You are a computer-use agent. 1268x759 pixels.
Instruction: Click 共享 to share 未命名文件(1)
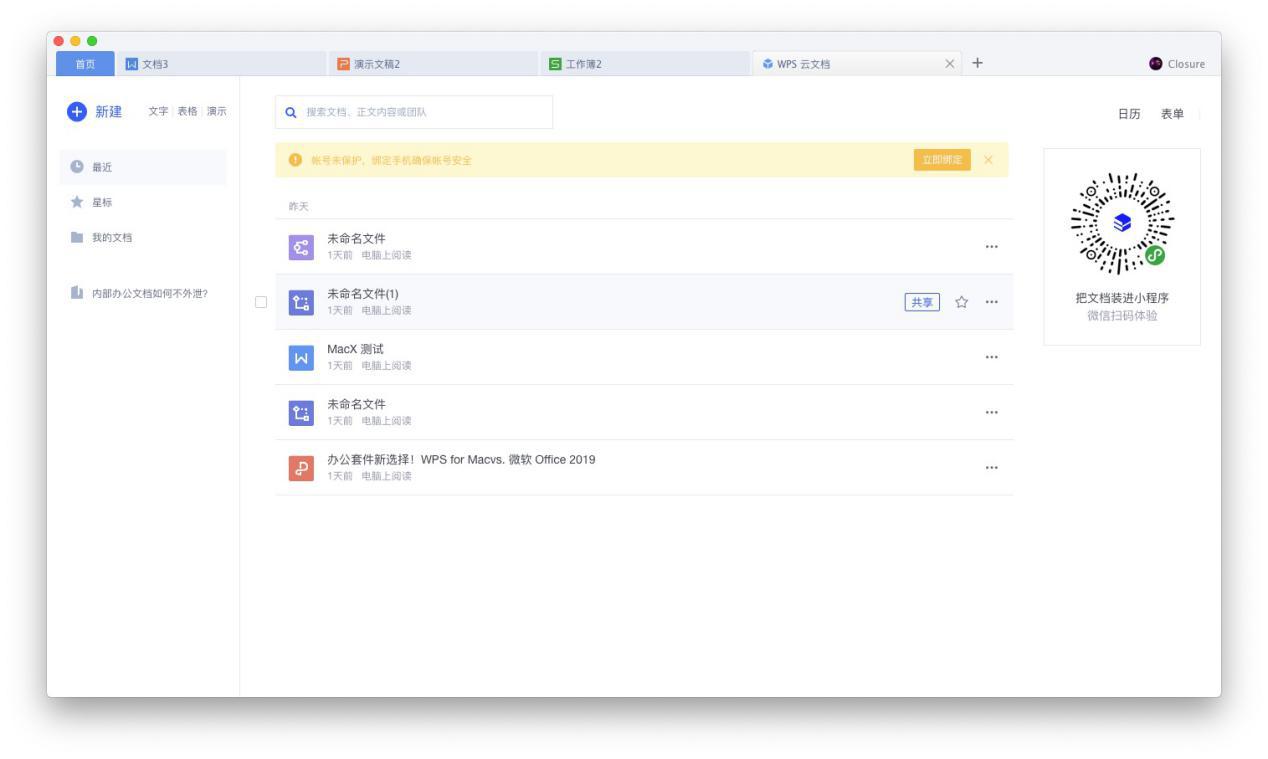click(x=922, y=301)
